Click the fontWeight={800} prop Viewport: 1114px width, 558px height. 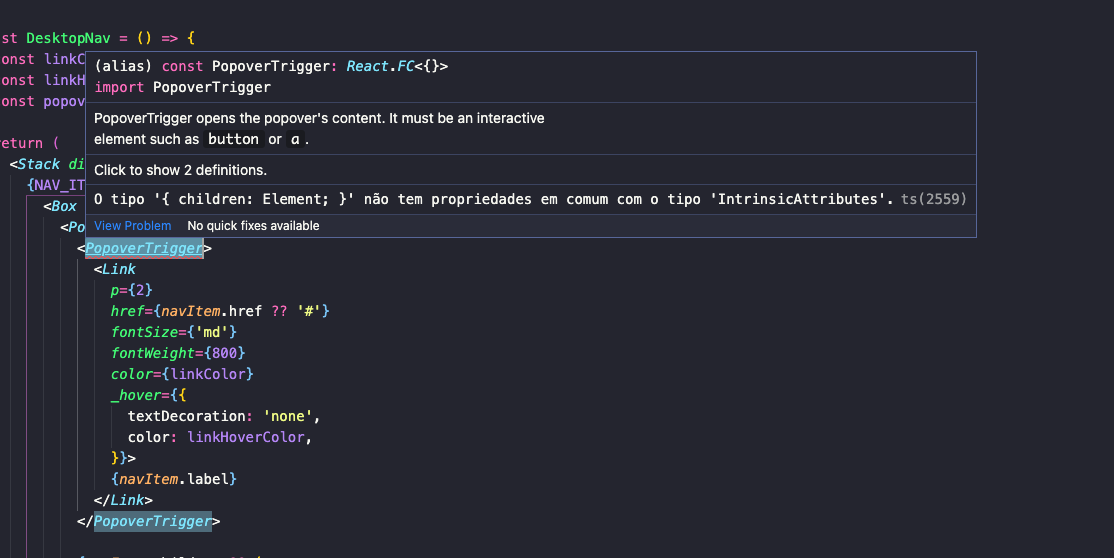[178, 353]
